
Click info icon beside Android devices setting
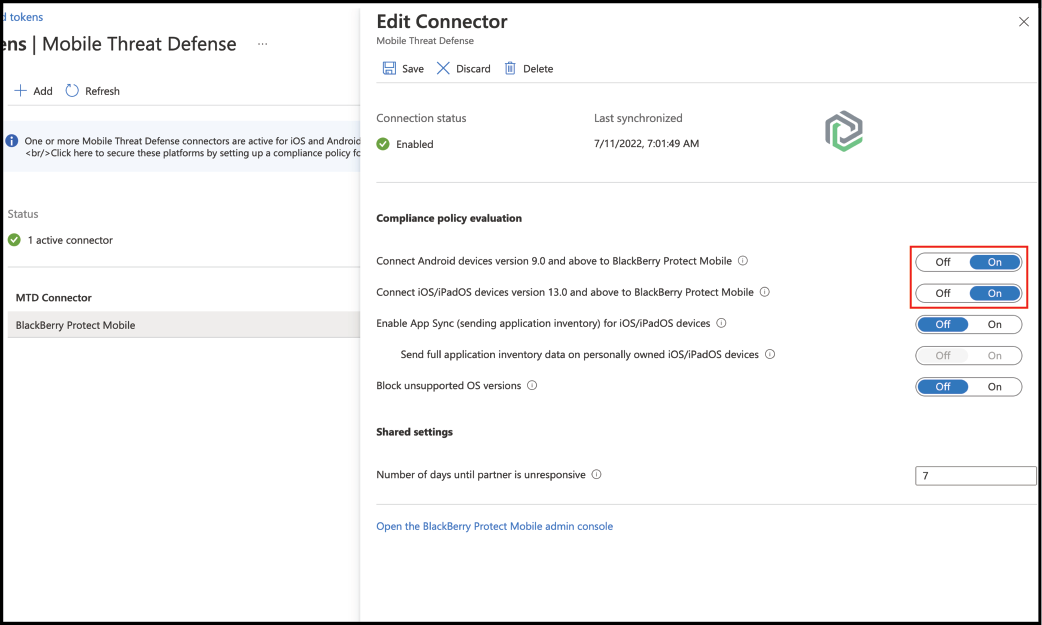743,261
